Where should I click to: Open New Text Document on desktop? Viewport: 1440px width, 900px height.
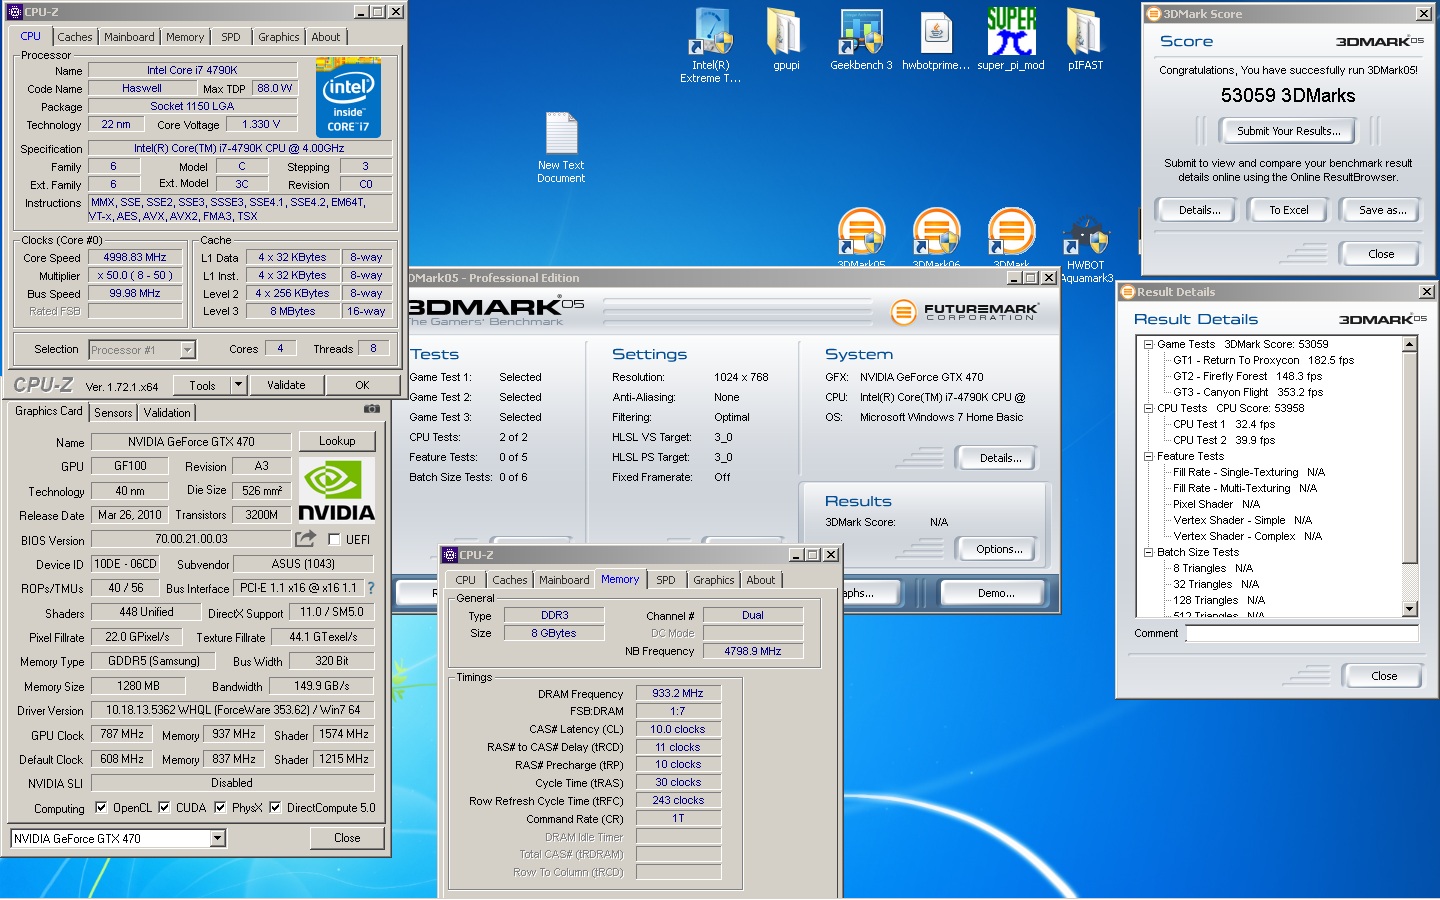[x=561, y=147]
